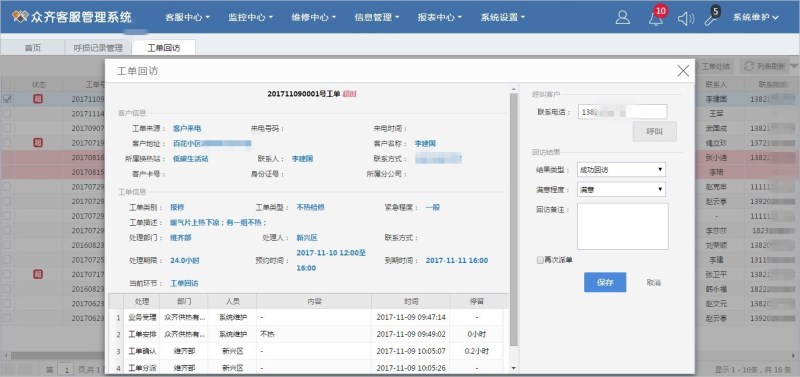Close the 工单回访 dialog with X
The image size is (800, 377).
(683, 71)
